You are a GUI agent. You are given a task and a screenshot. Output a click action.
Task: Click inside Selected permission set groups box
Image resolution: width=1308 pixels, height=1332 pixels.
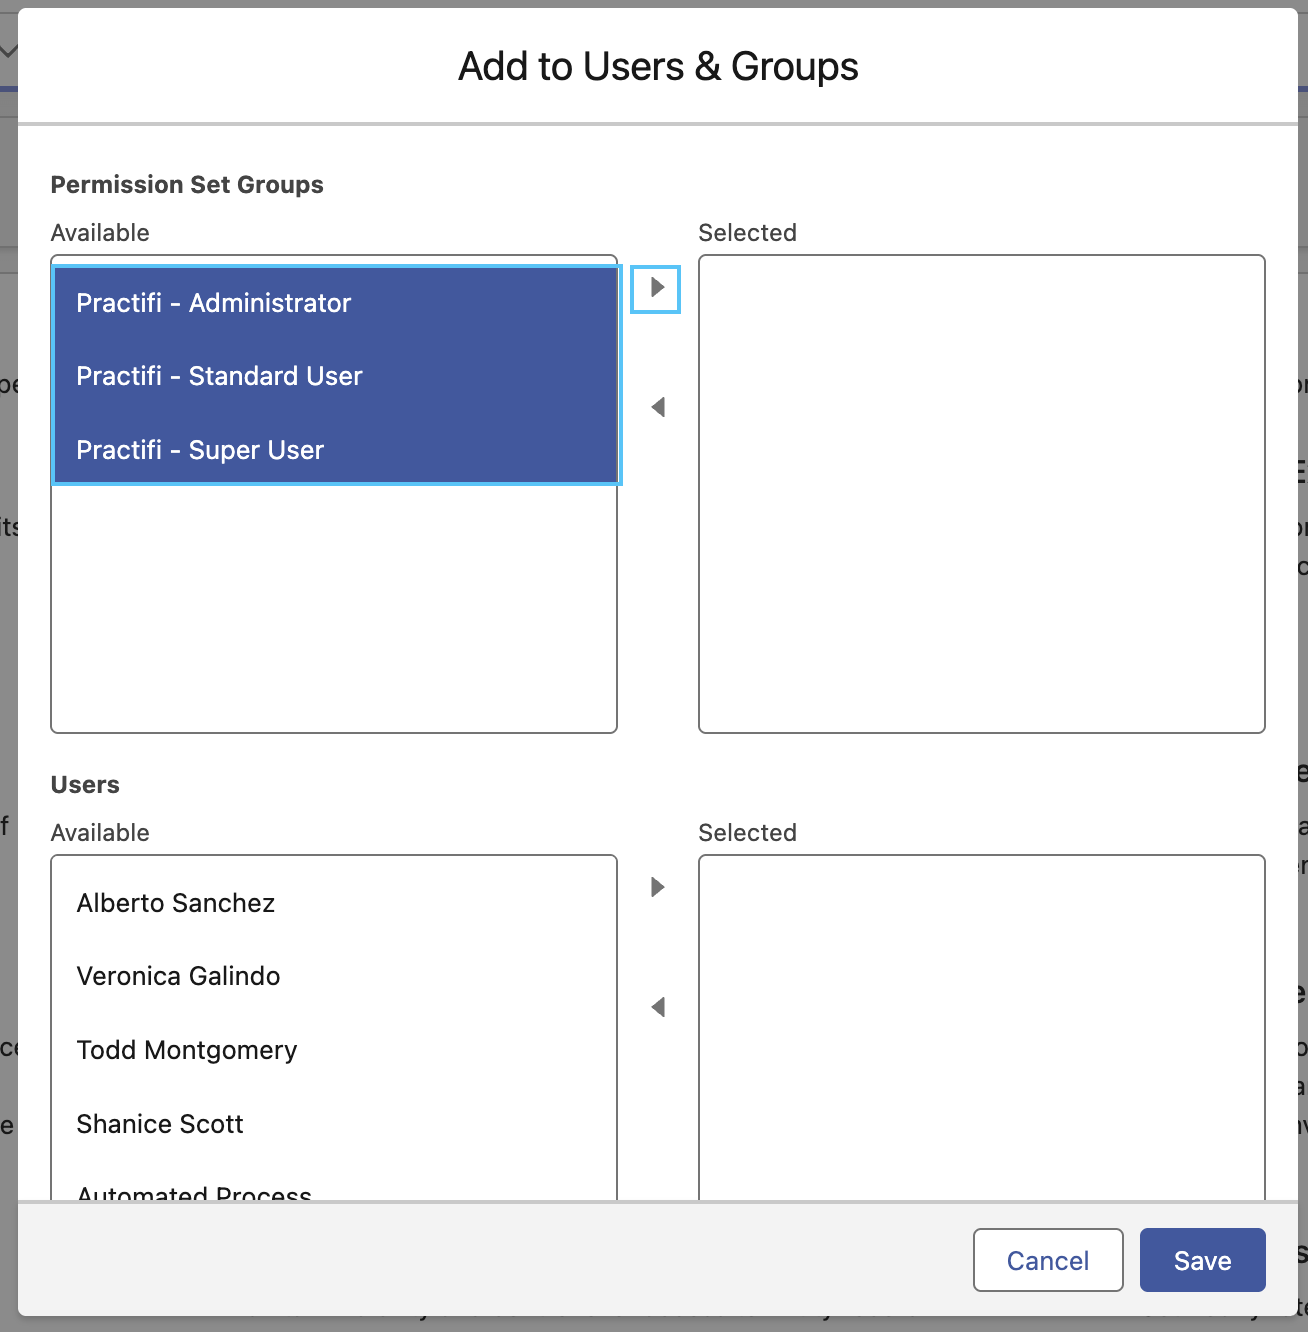pos(982,494)
